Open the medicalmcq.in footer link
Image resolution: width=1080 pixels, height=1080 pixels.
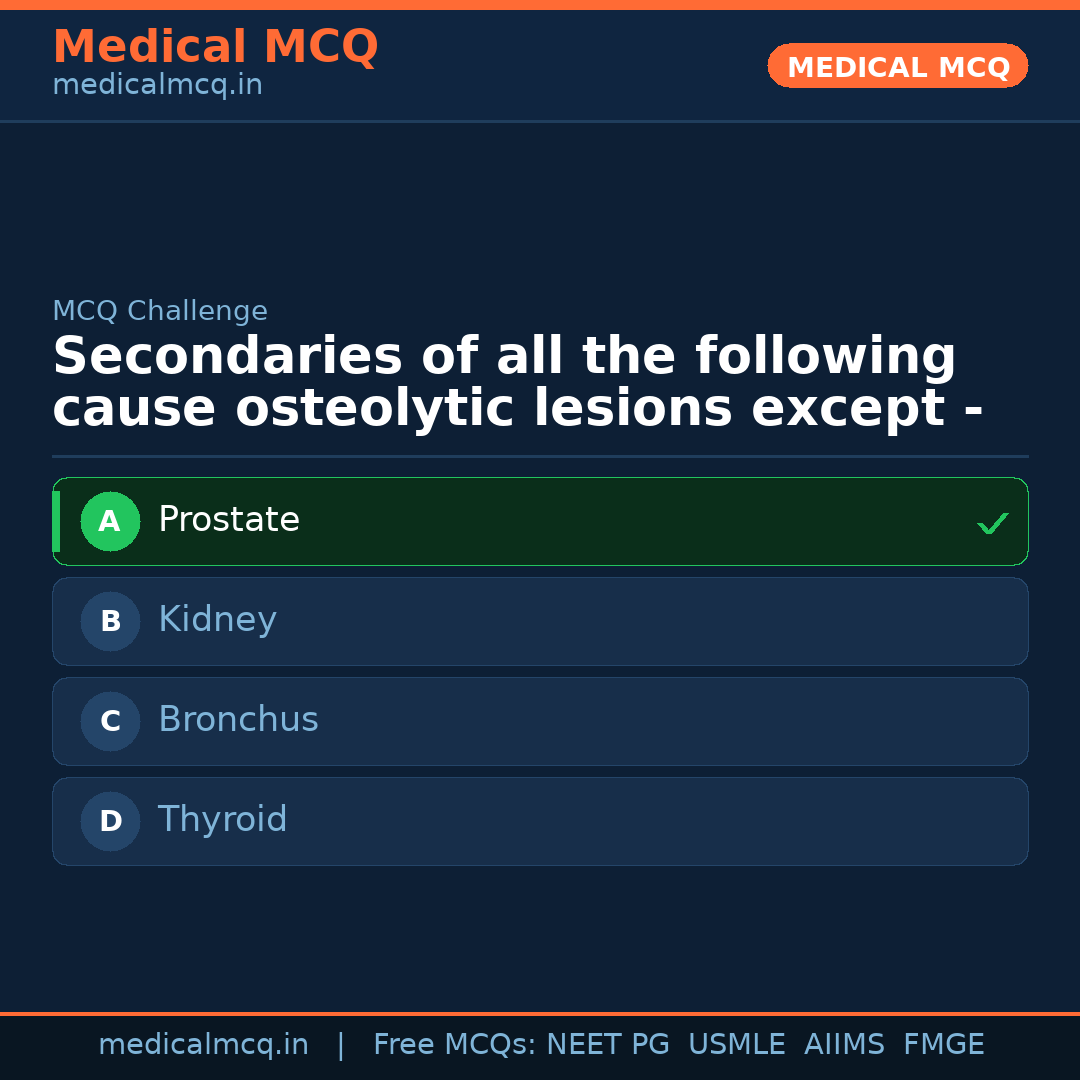click(204, 1043)
